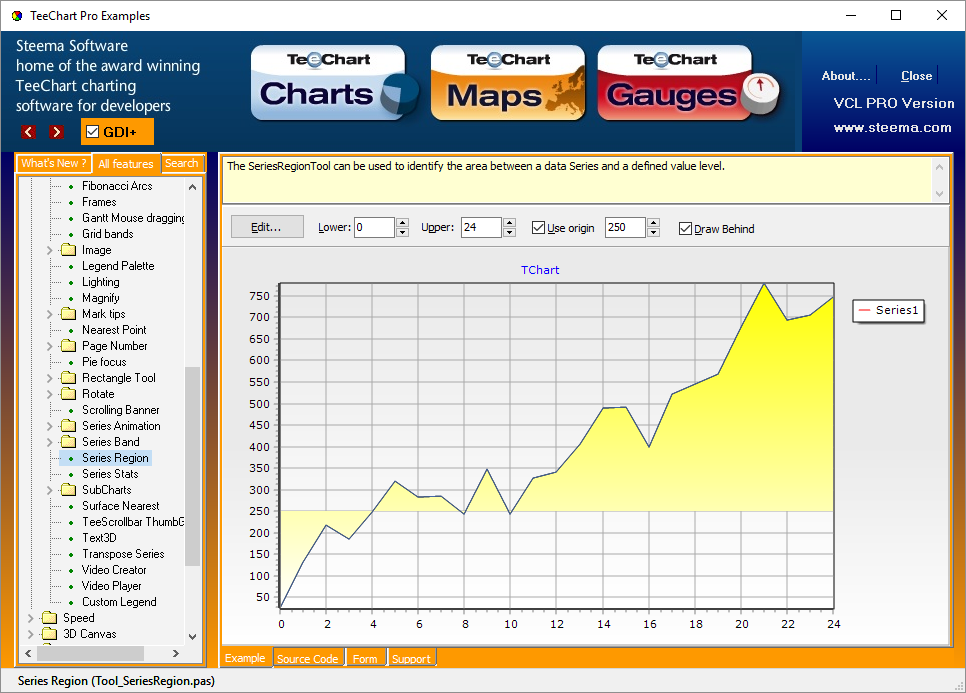Toggle the Use origin checkbox
966x693 pixels.
point(538,228)
